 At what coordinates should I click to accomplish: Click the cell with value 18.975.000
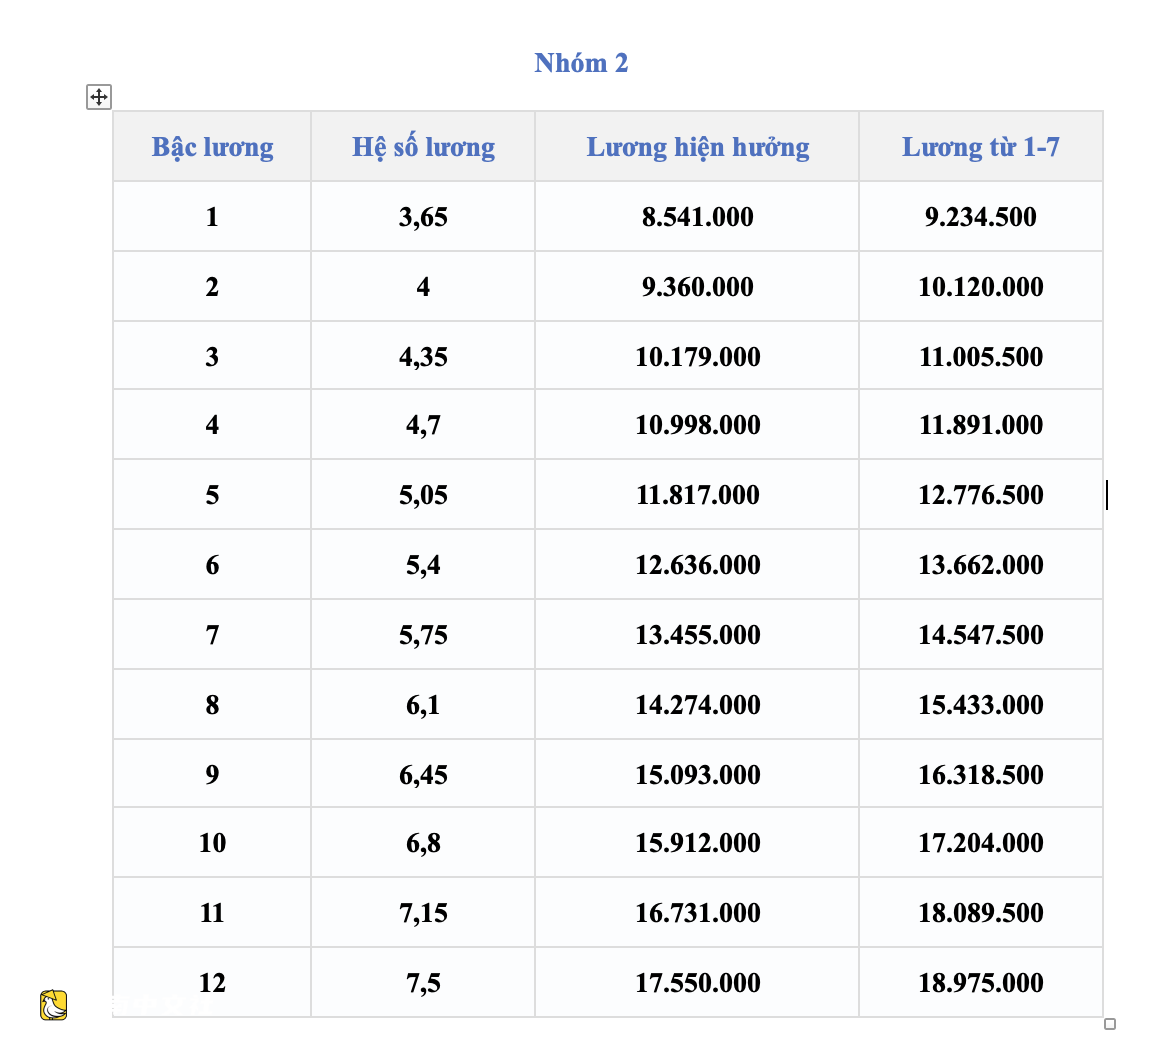(x=981, y=983)
